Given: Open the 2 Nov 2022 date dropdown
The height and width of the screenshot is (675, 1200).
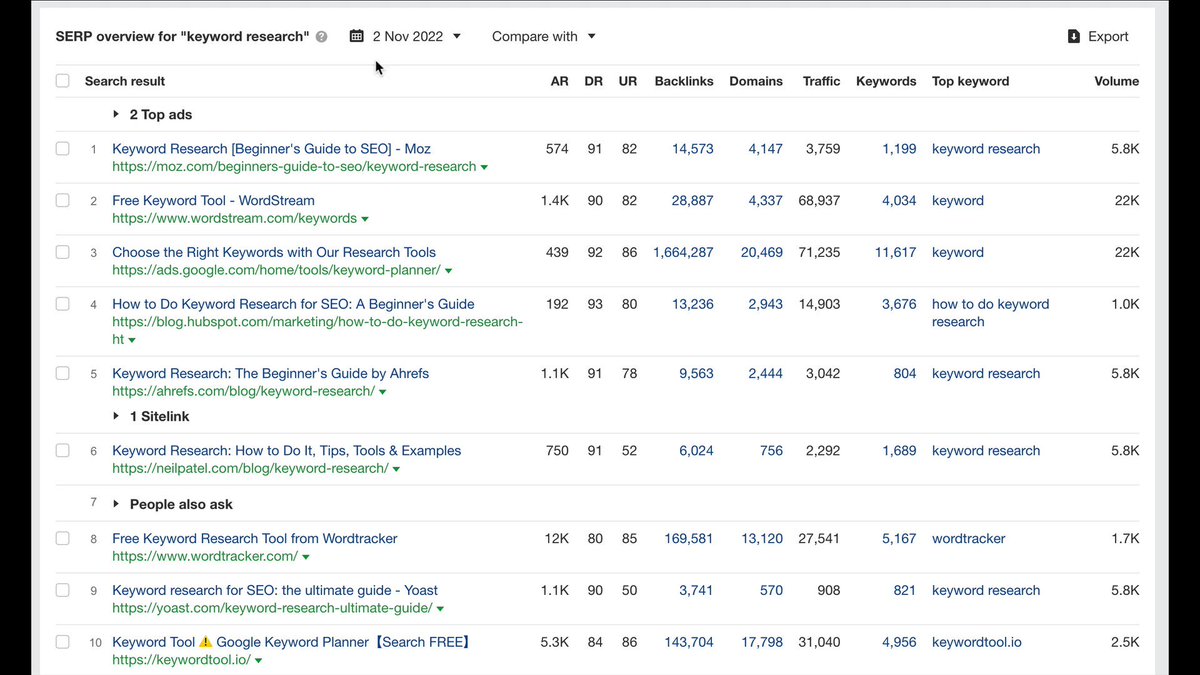Looking at the screenshot, I should [406, 36].
